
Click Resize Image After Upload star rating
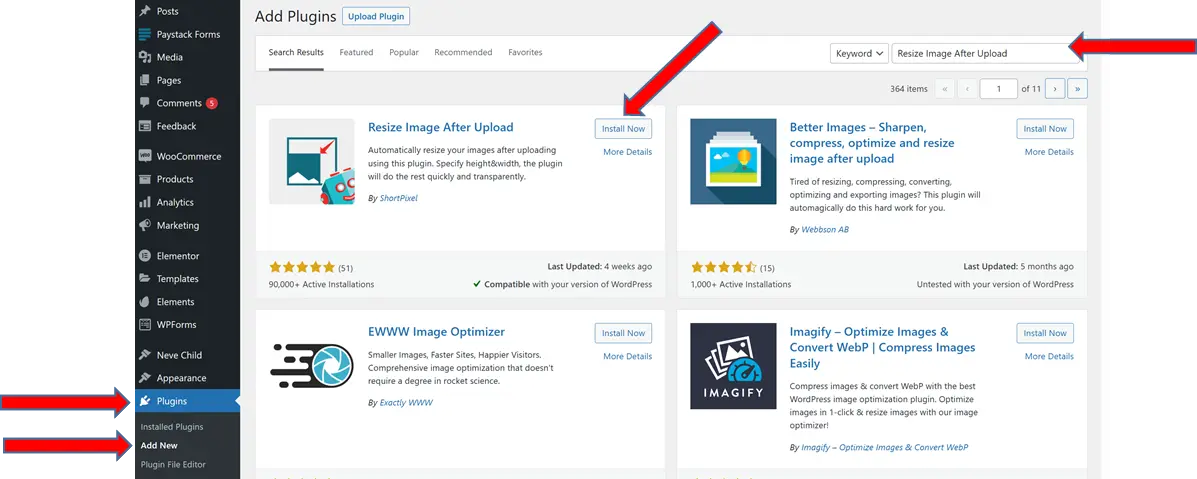pyautogui.click(x=302, y=267)
